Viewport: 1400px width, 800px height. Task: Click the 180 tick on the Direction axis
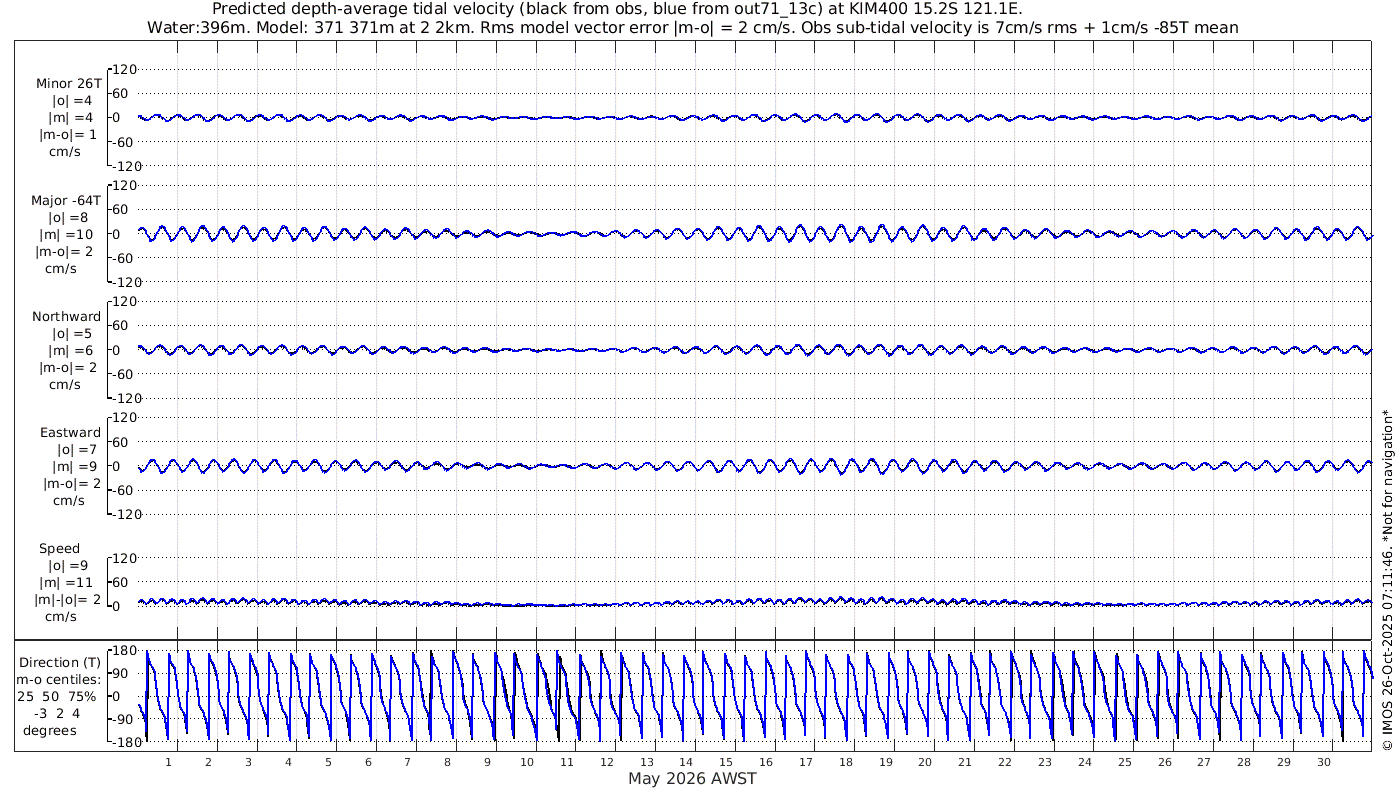click(x=122, y=652)
